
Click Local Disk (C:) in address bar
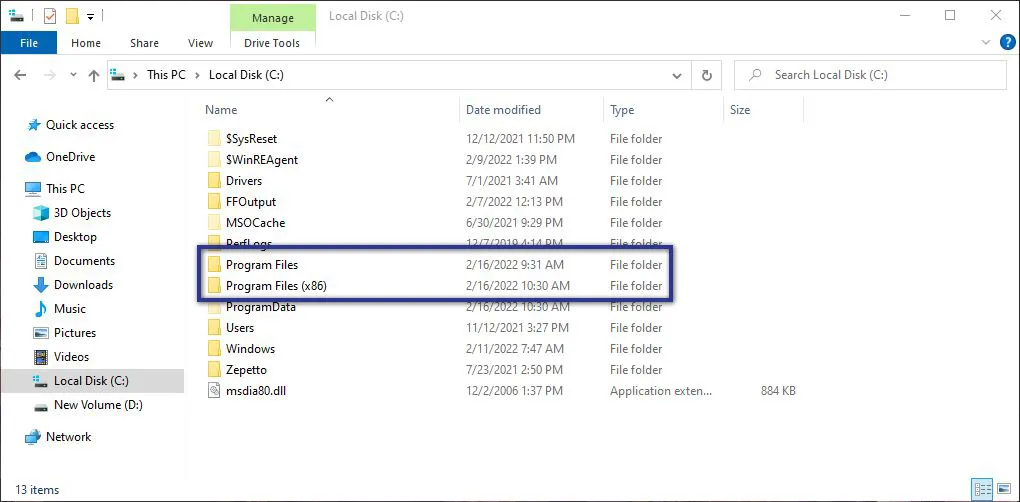click(246, 75)
